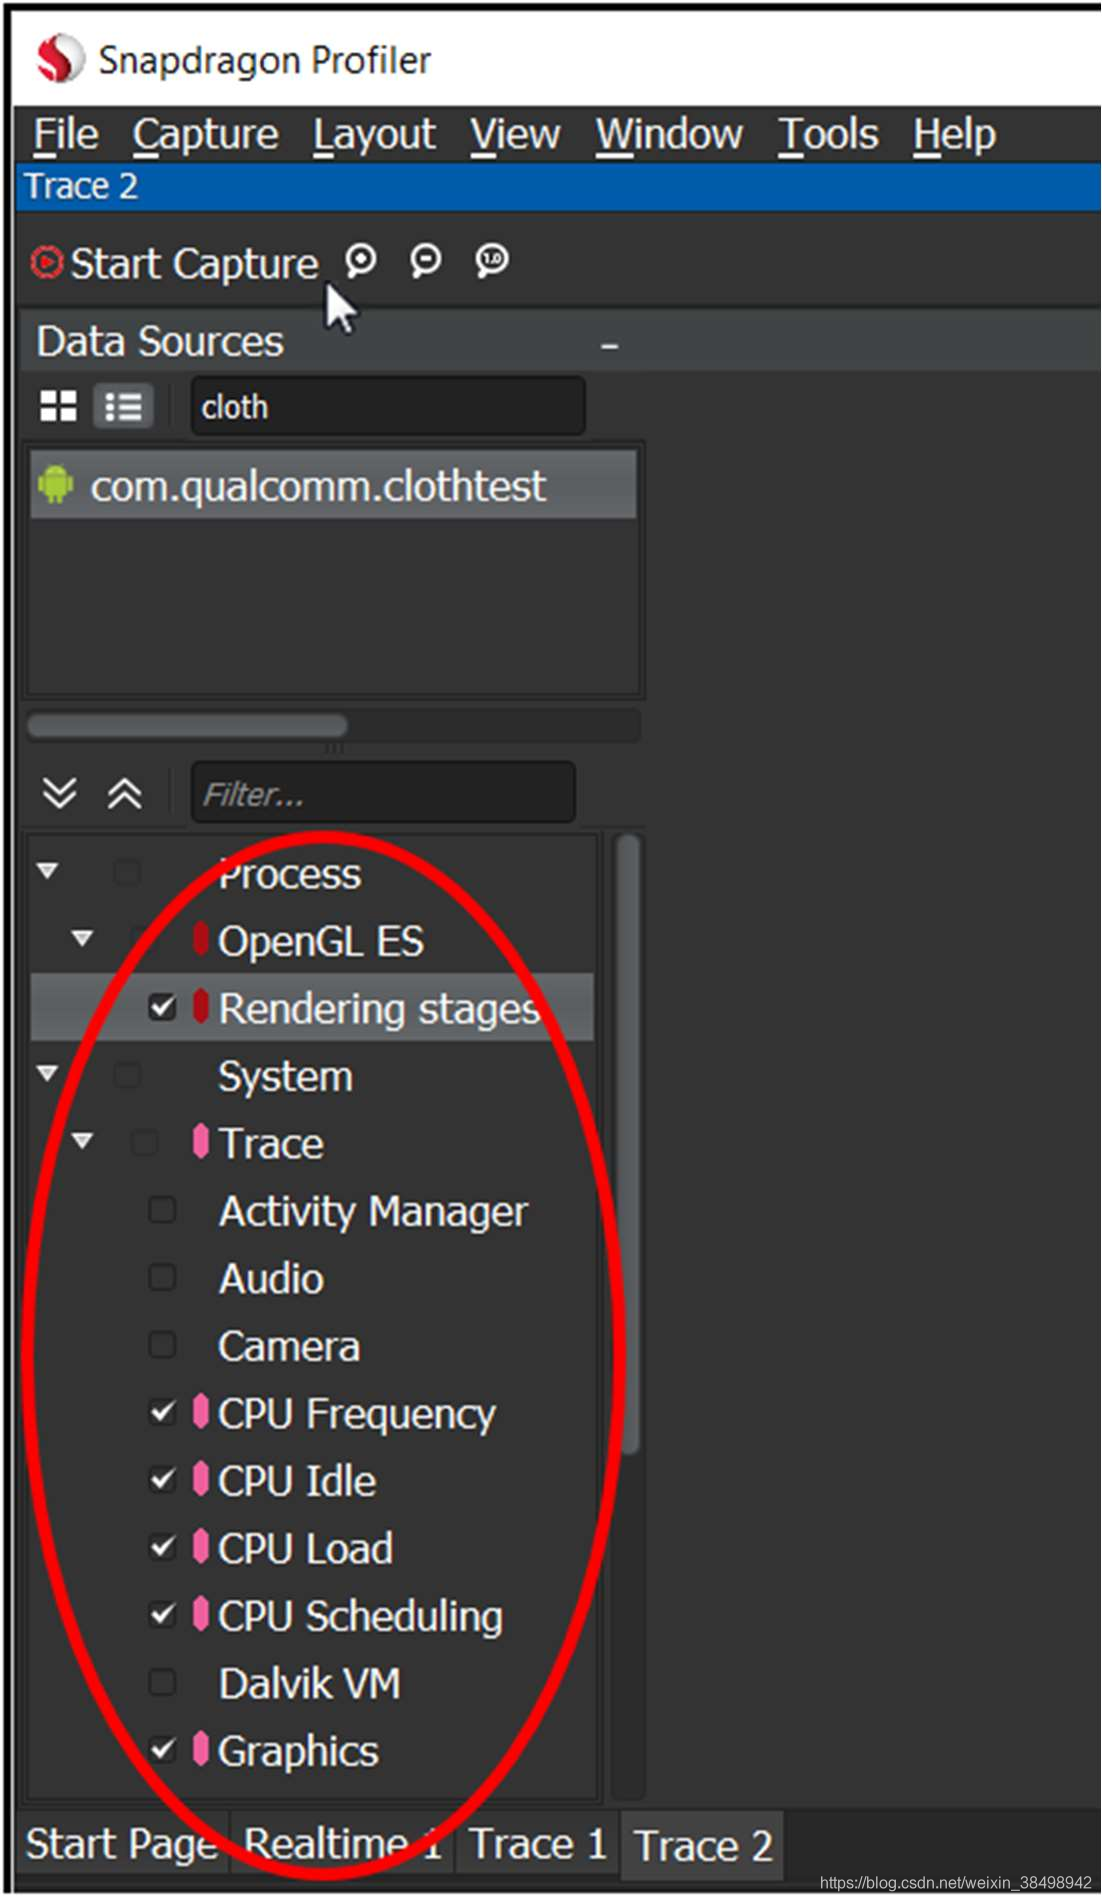
Task: Select the Activity Manager row text
Action: (372, 1211)
